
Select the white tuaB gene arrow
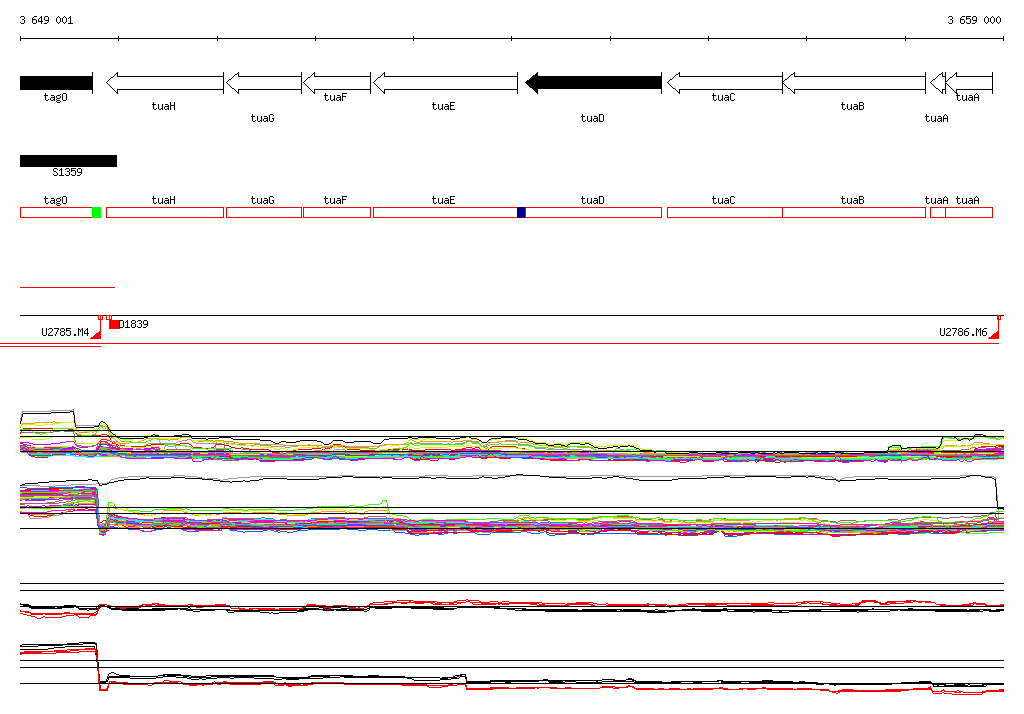pos(854,83)
